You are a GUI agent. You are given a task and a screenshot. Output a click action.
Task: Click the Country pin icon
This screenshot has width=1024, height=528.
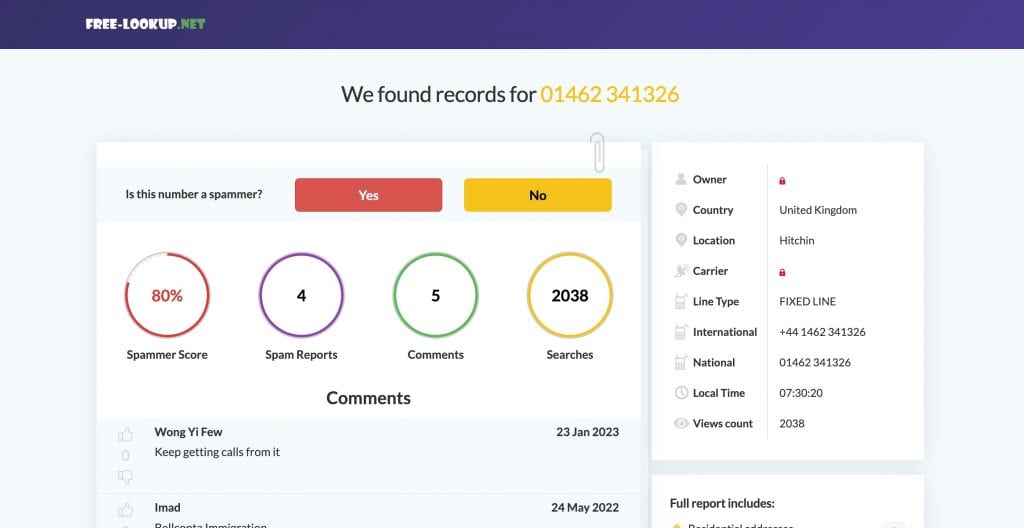point(681,210)
